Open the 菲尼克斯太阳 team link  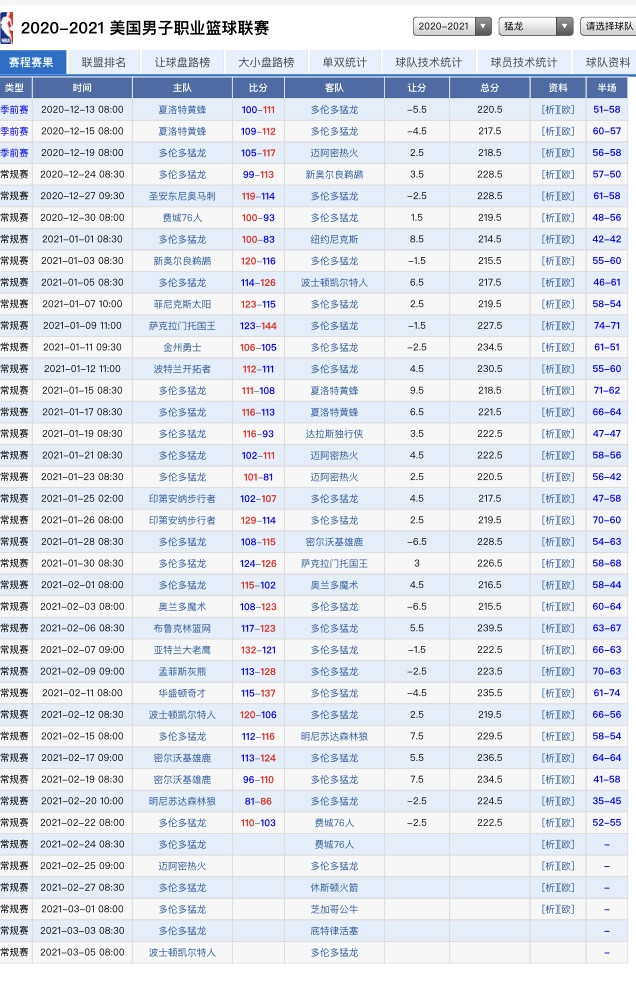(182, 304)
